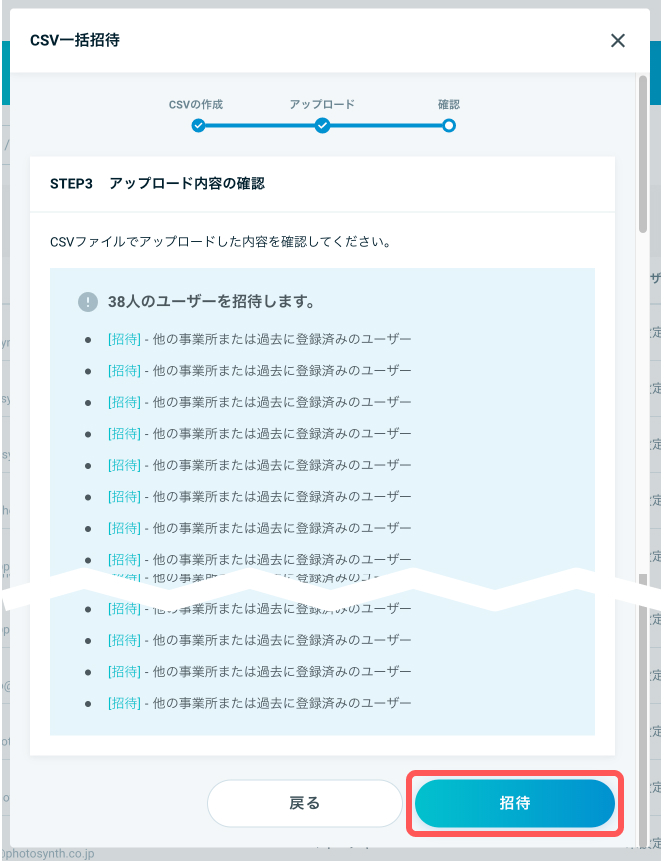Click the 招待 button to send invitations
Viewport: 667px width, 861px height.
[x=514, y=803]
